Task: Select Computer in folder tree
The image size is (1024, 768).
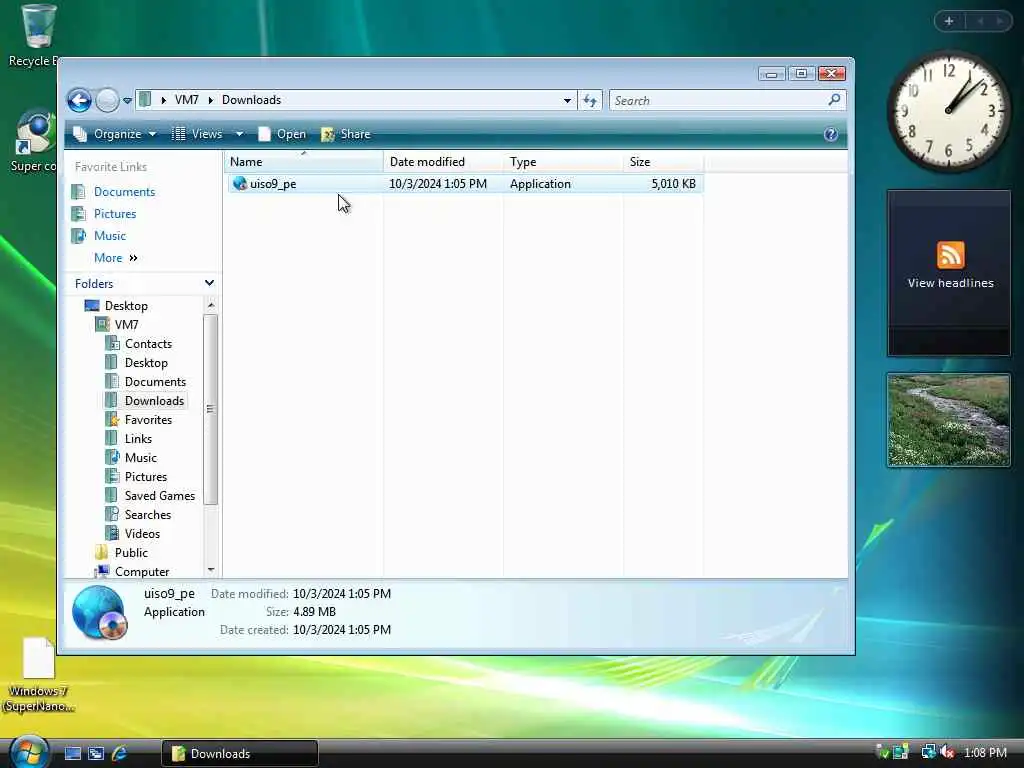Action: click(142, 571)
